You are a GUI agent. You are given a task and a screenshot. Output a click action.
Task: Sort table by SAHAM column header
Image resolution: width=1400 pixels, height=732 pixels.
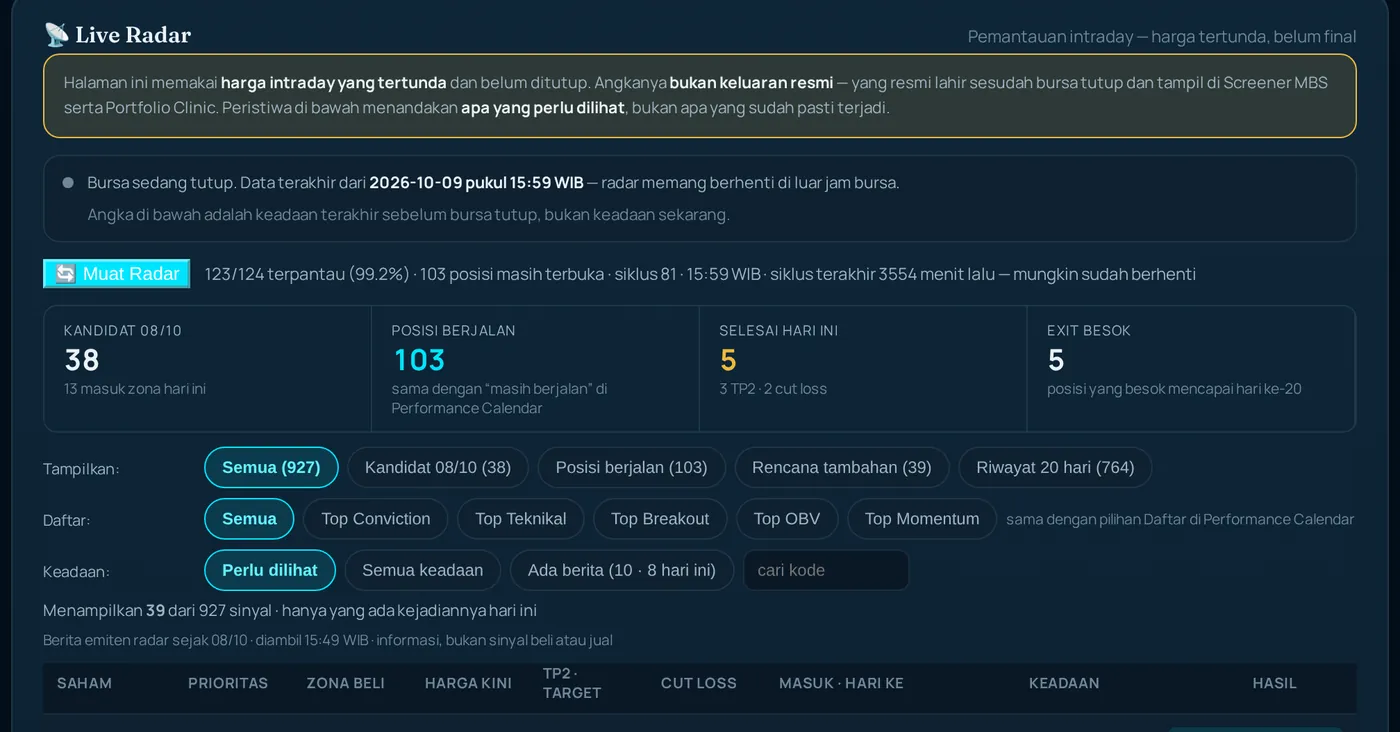(84, 683)
